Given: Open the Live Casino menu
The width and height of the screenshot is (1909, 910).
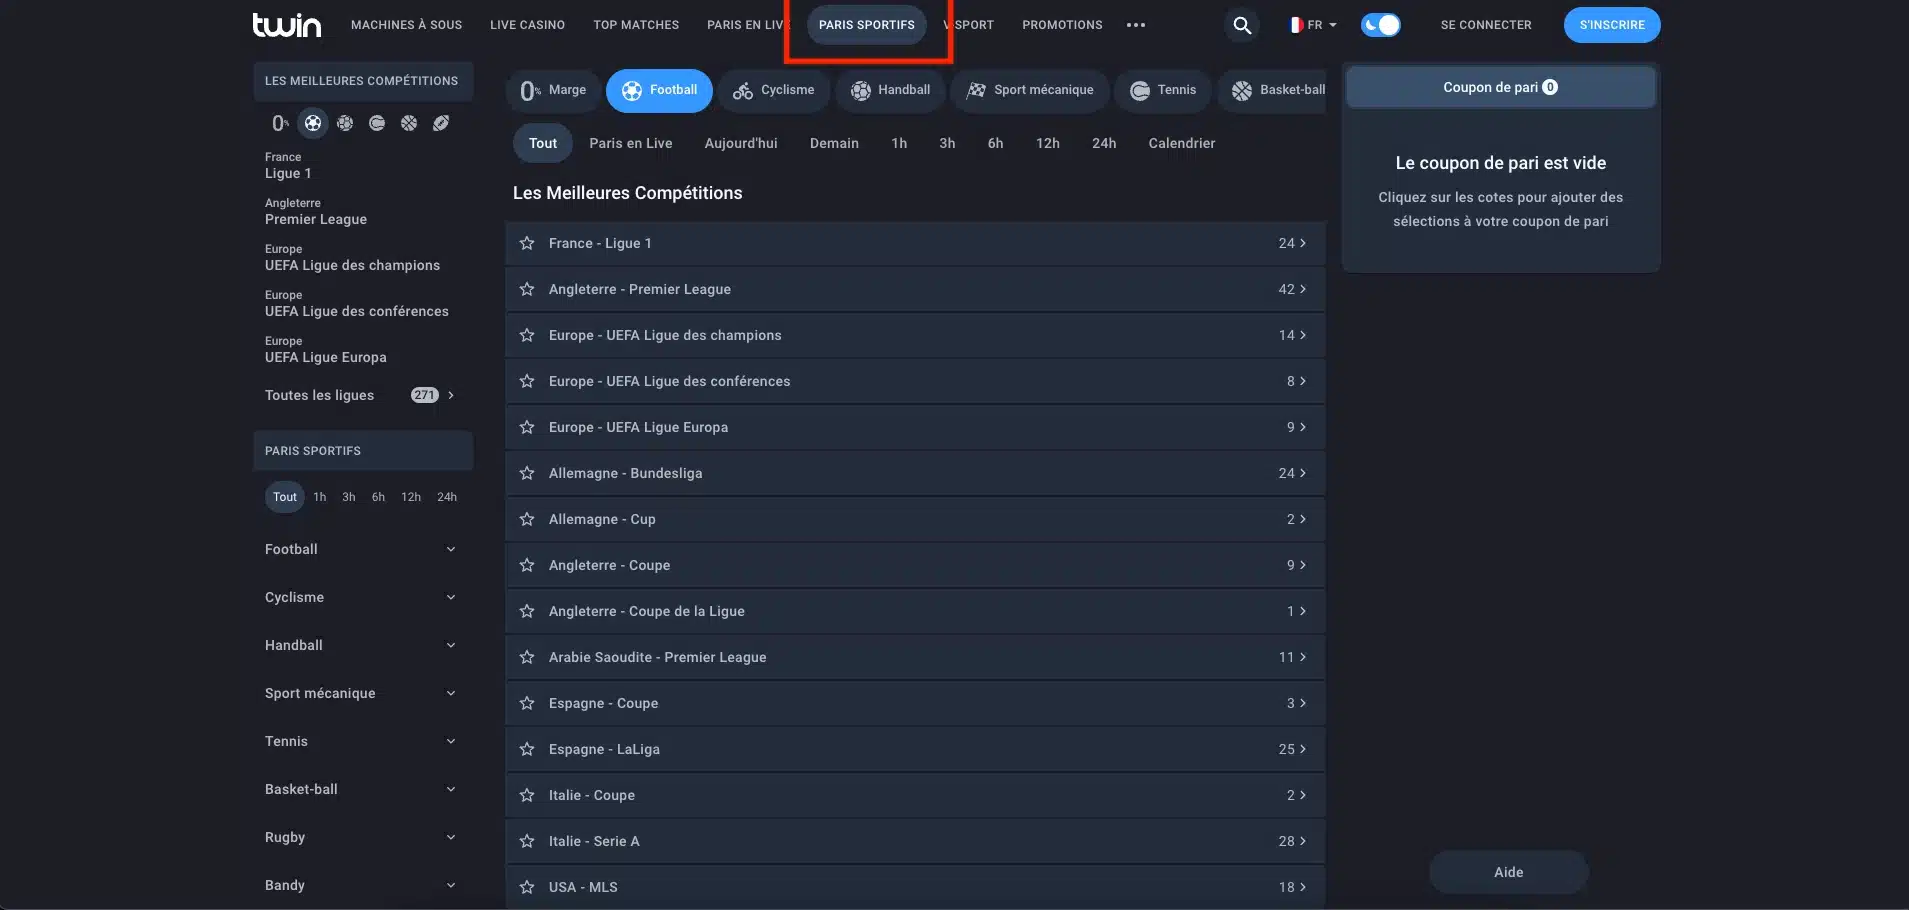Looking at the screenshot, I should [x=527, y=25].
